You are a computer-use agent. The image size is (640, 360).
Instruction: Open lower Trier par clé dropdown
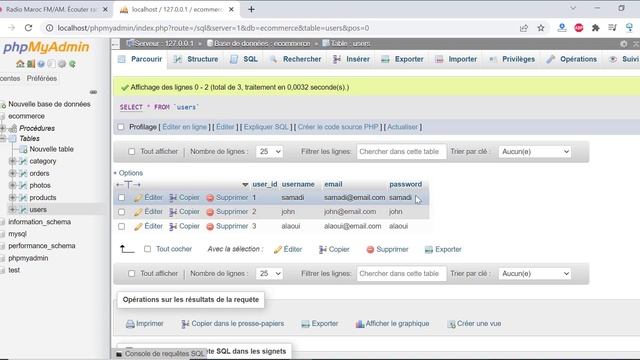(x=535, y=273)
